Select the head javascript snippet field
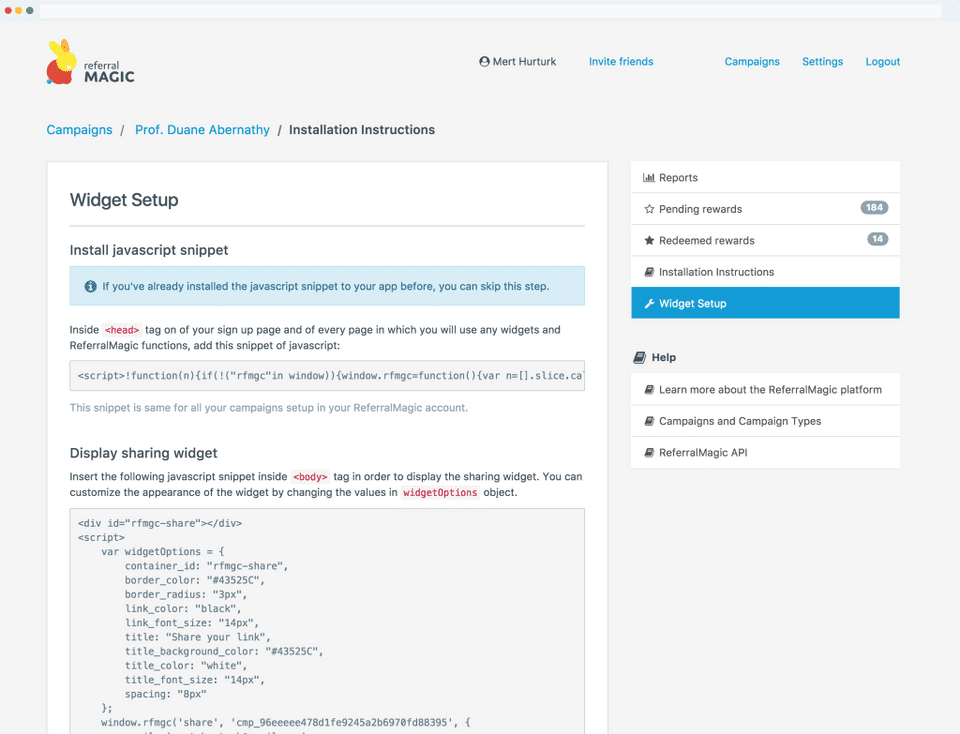 tap(327, 377)
